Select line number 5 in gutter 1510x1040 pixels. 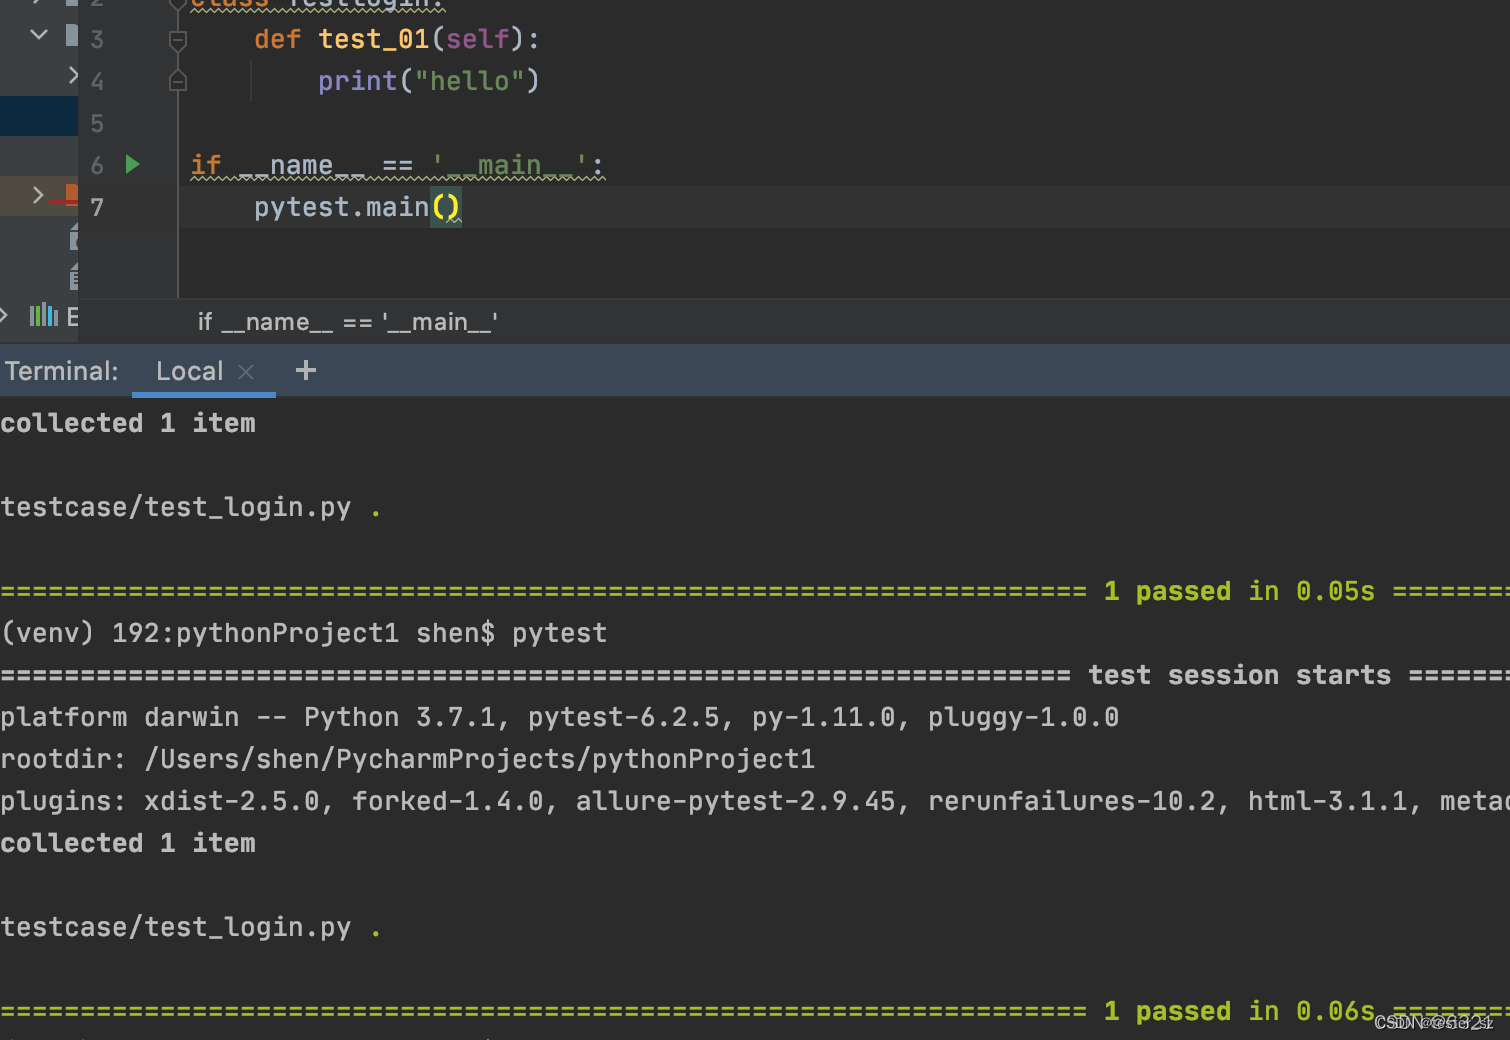coord(97,123)
